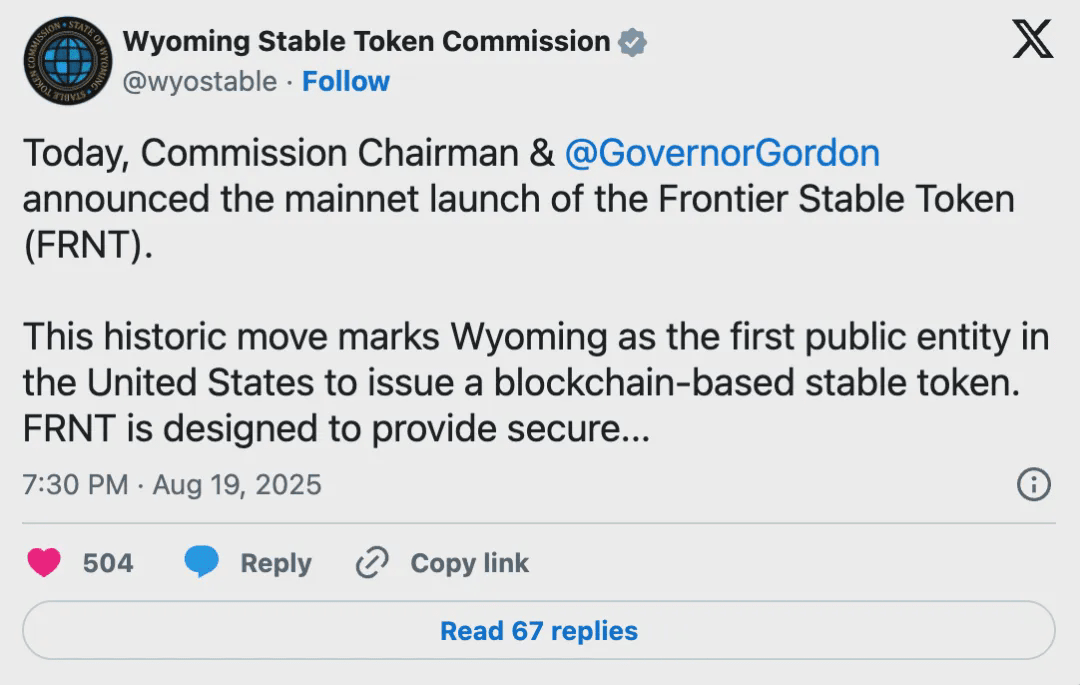Click the Wyoming Stable Token Commission name

tap(366, 41)
